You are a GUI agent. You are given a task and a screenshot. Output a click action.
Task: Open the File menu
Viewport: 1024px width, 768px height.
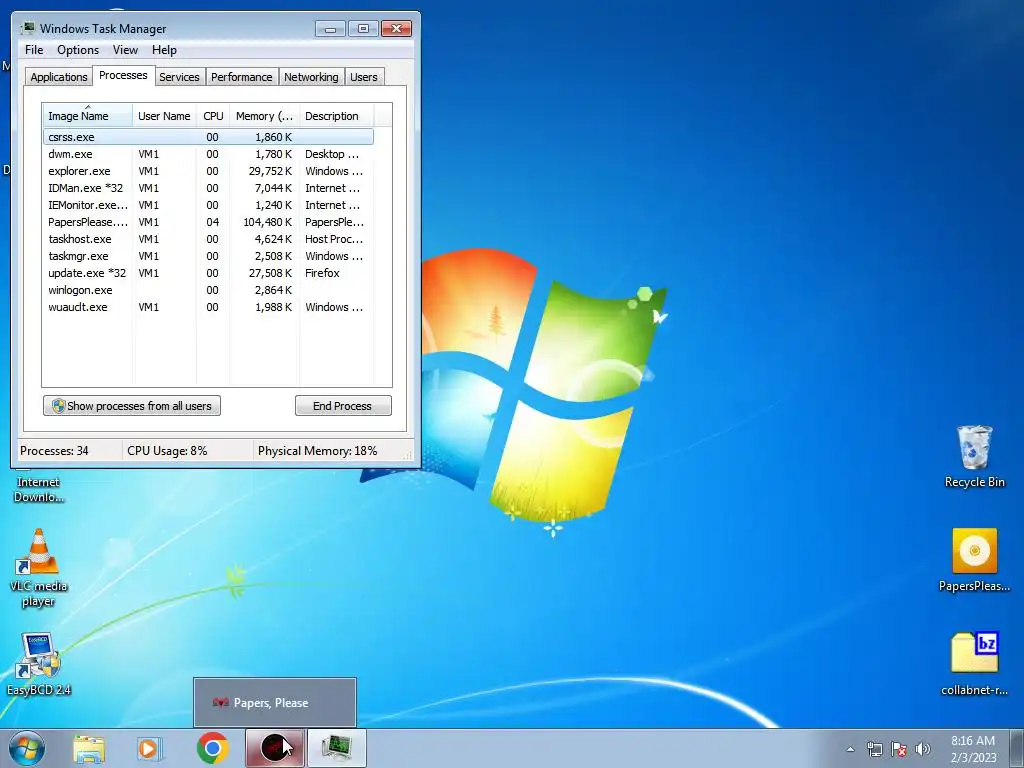(x=34, y=50)
